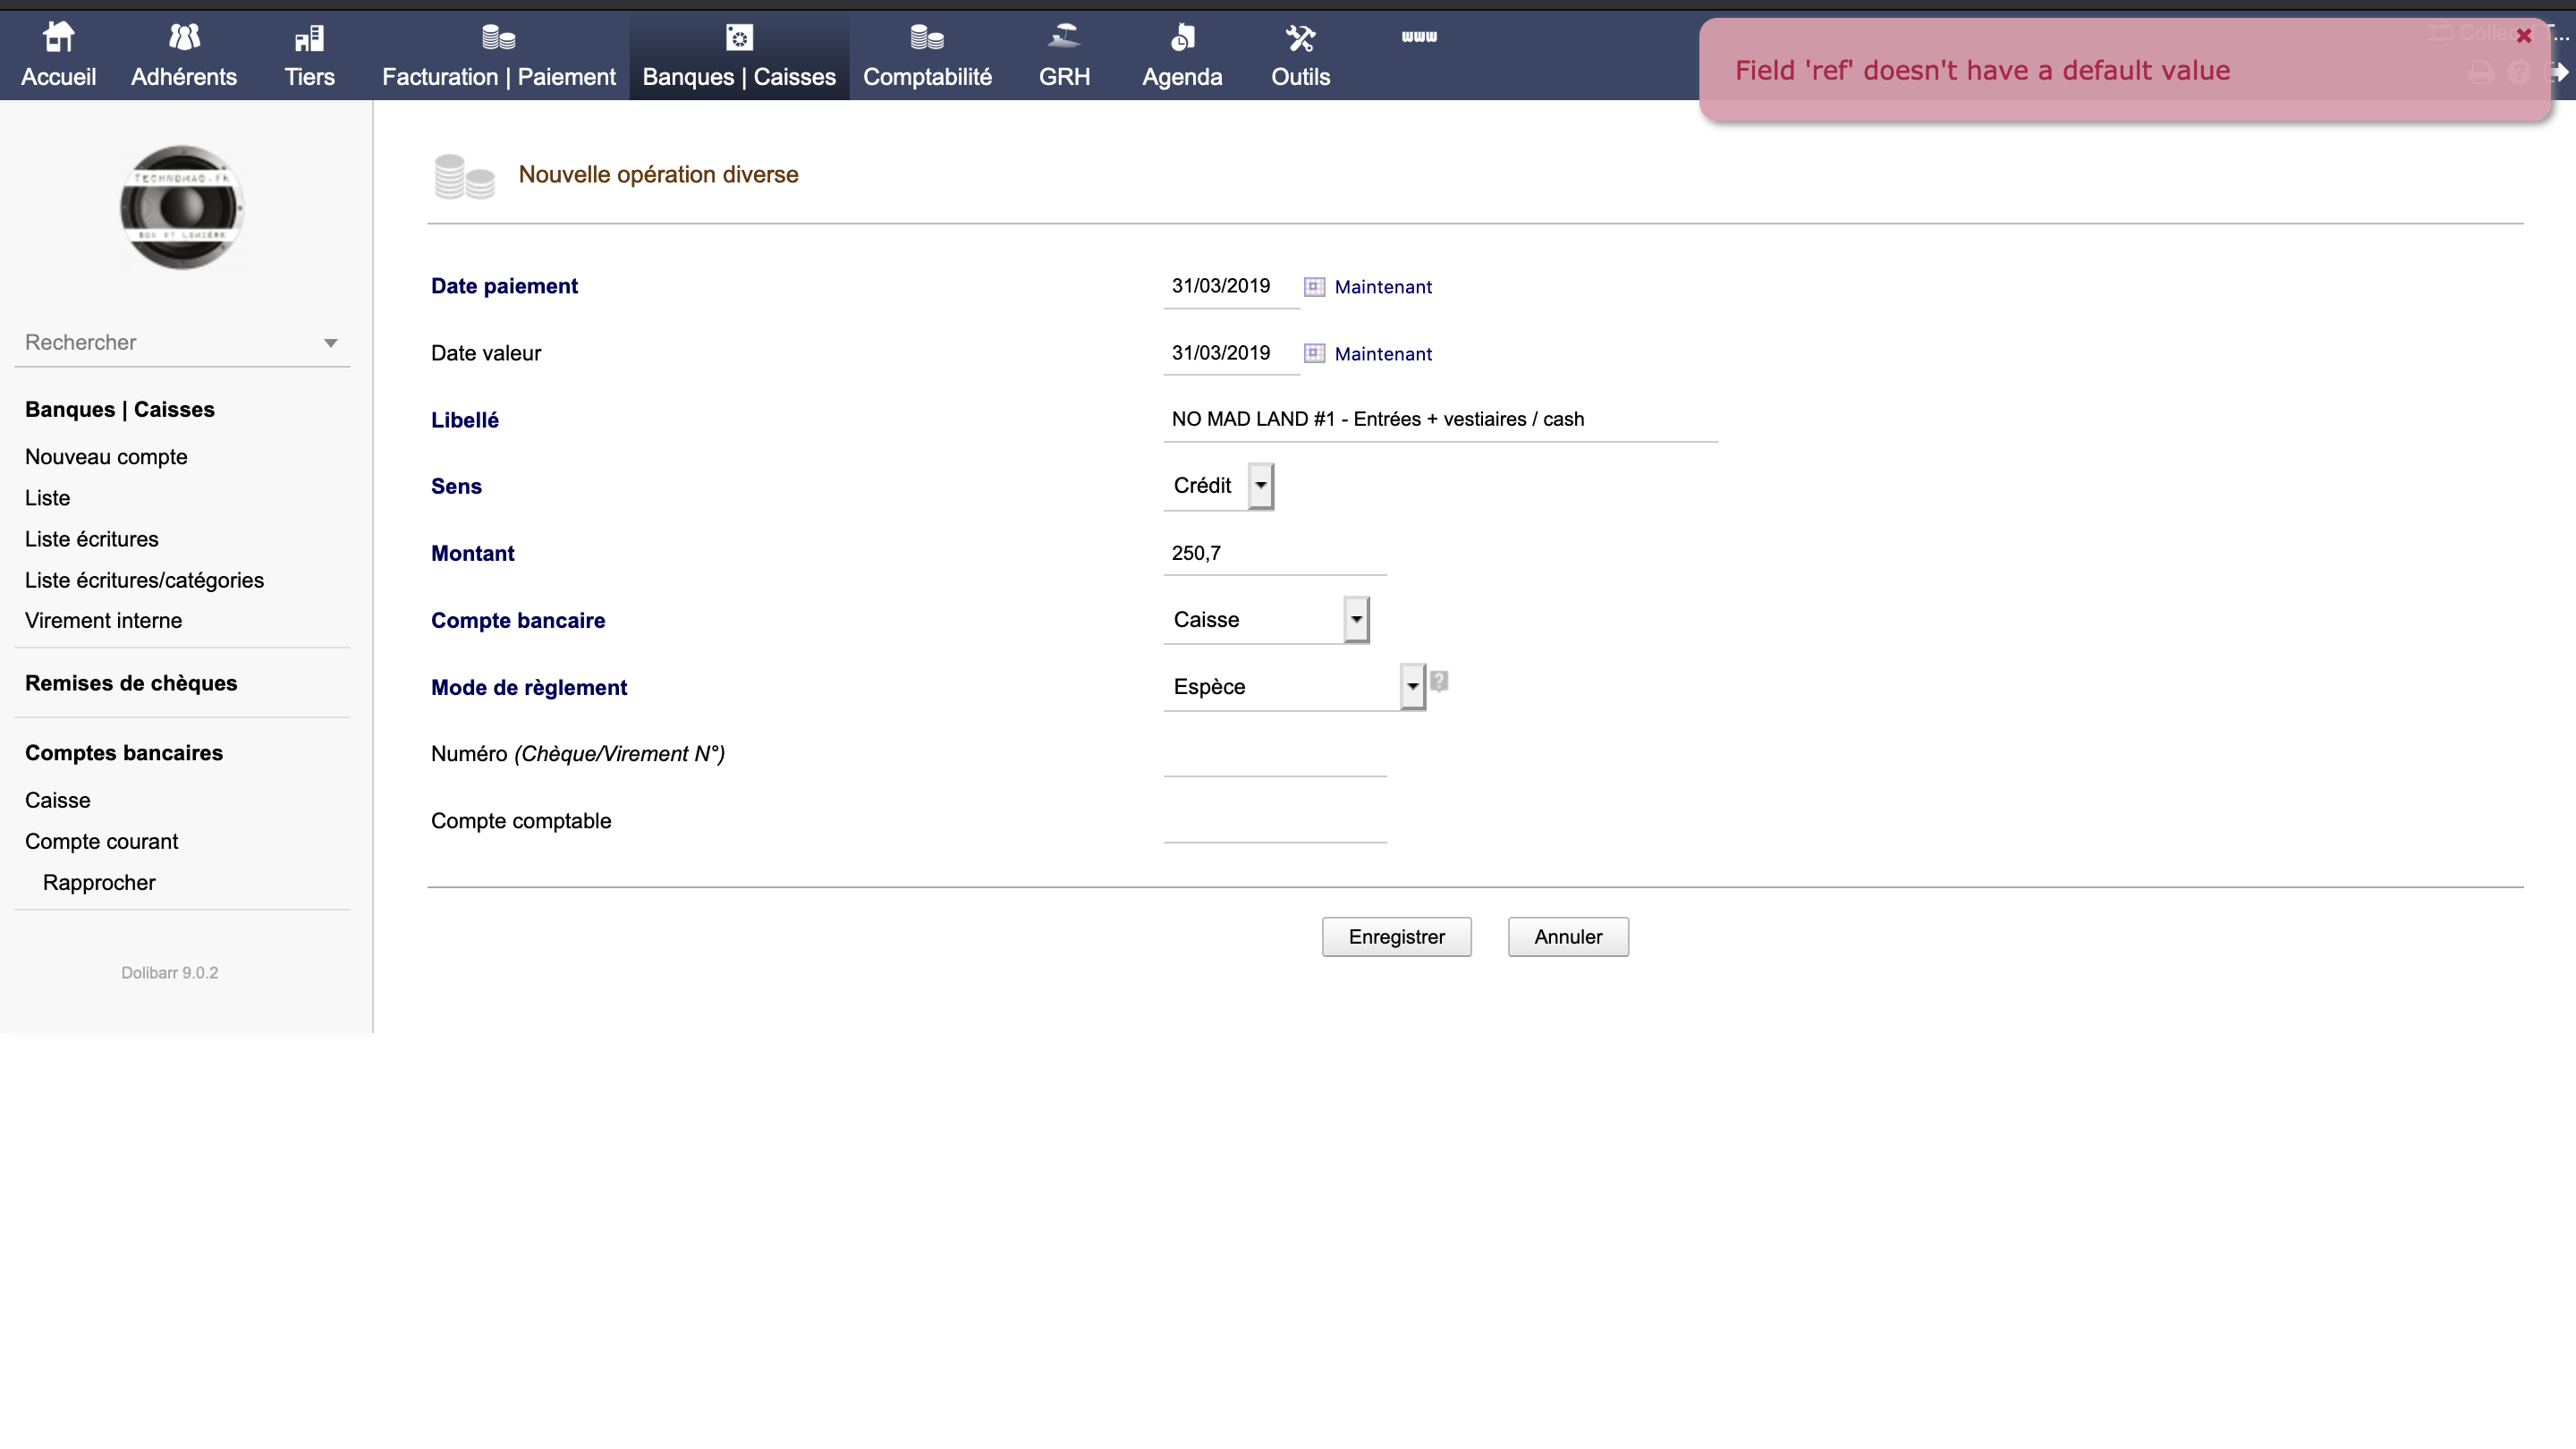Open Virement interne sidebar link

103,620
